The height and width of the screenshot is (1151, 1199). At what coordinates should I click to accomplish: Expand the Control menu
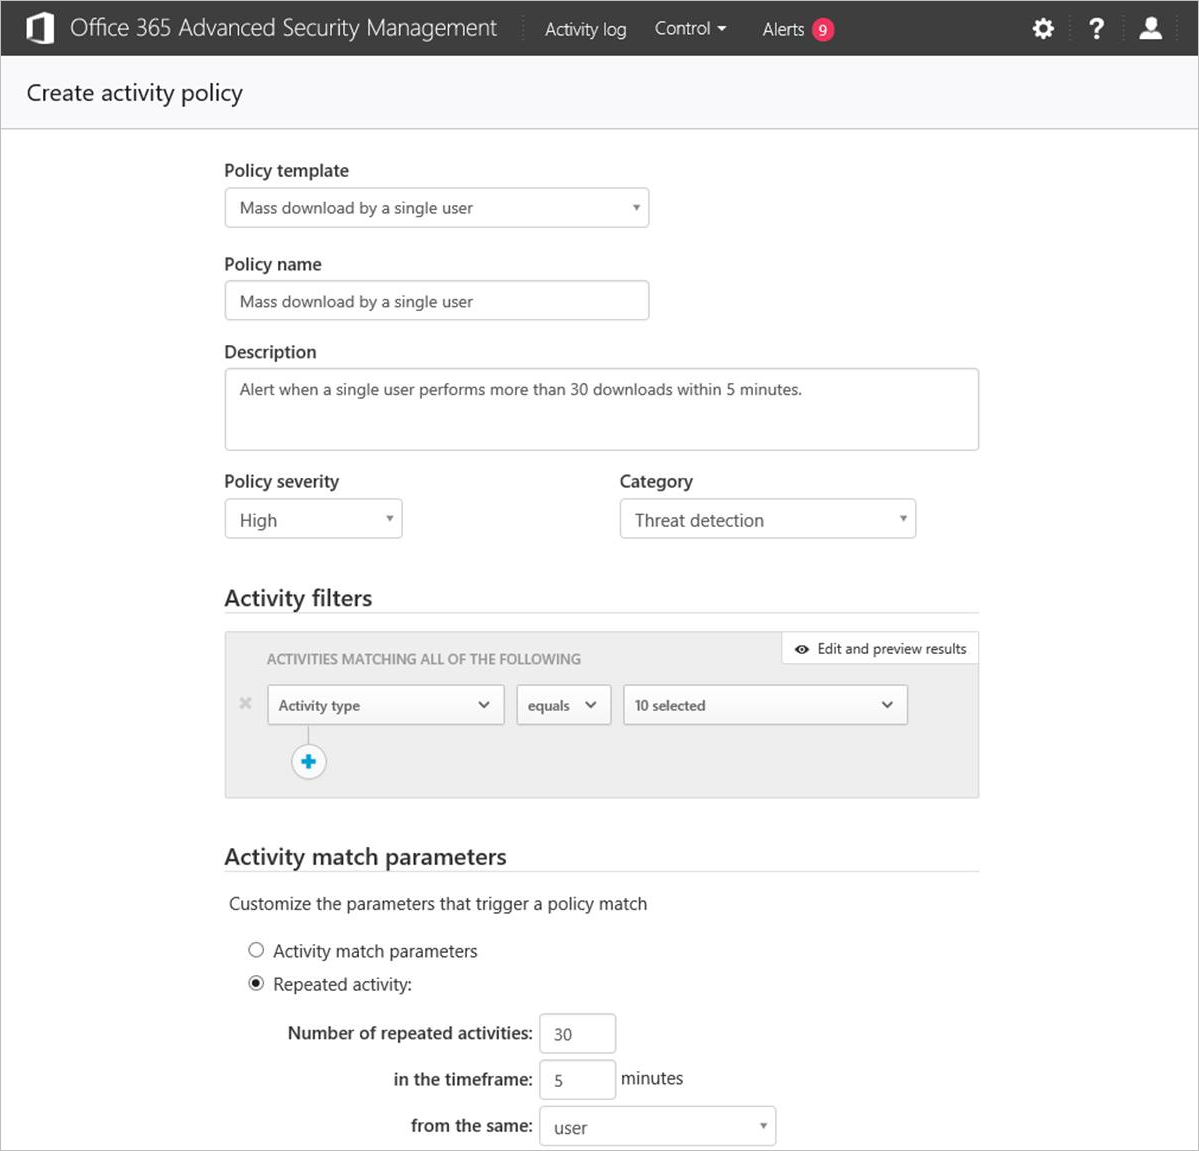coord(690,29)
